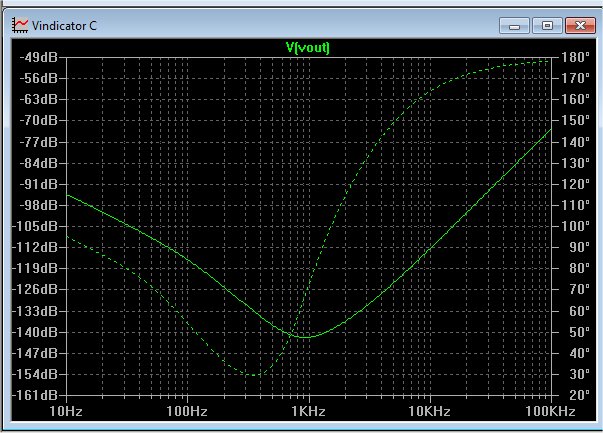Viewport: 603px width, 433px height.
Task: Click the -91dB magnitude axis label
Action: pos(38,185)
